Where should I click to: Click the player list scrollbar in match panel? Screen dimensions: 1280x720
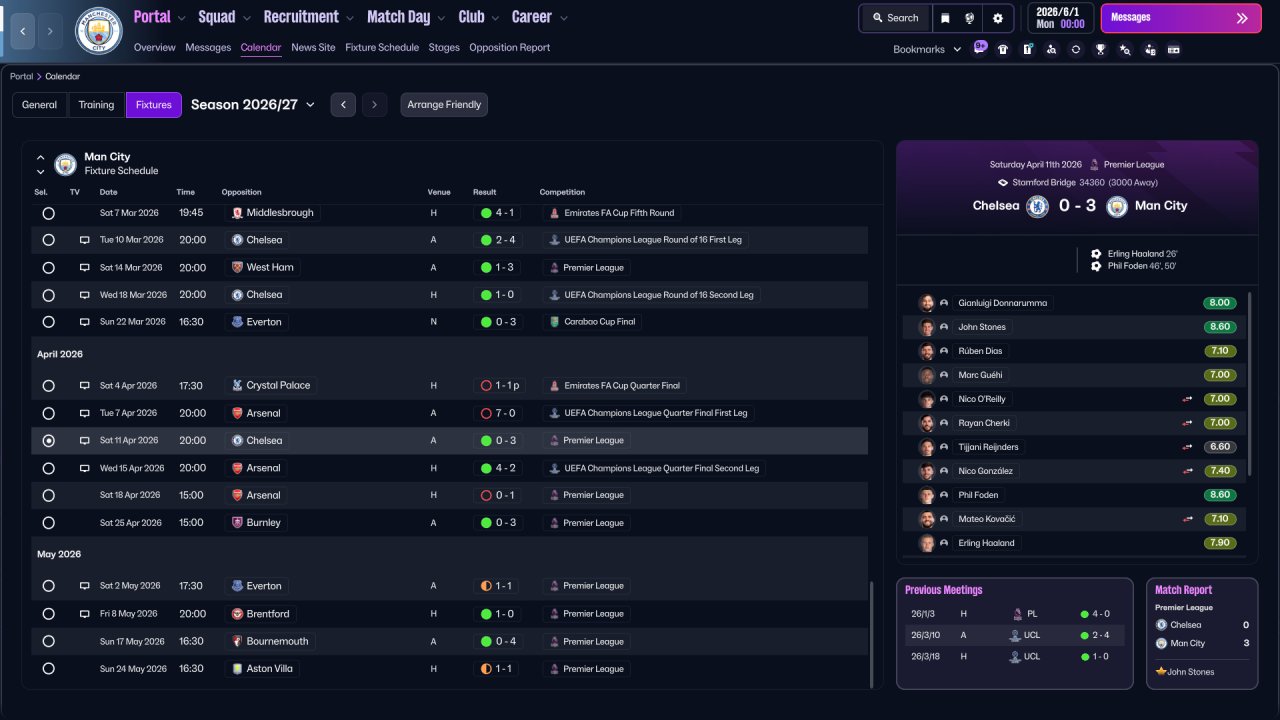(1250, 383)
